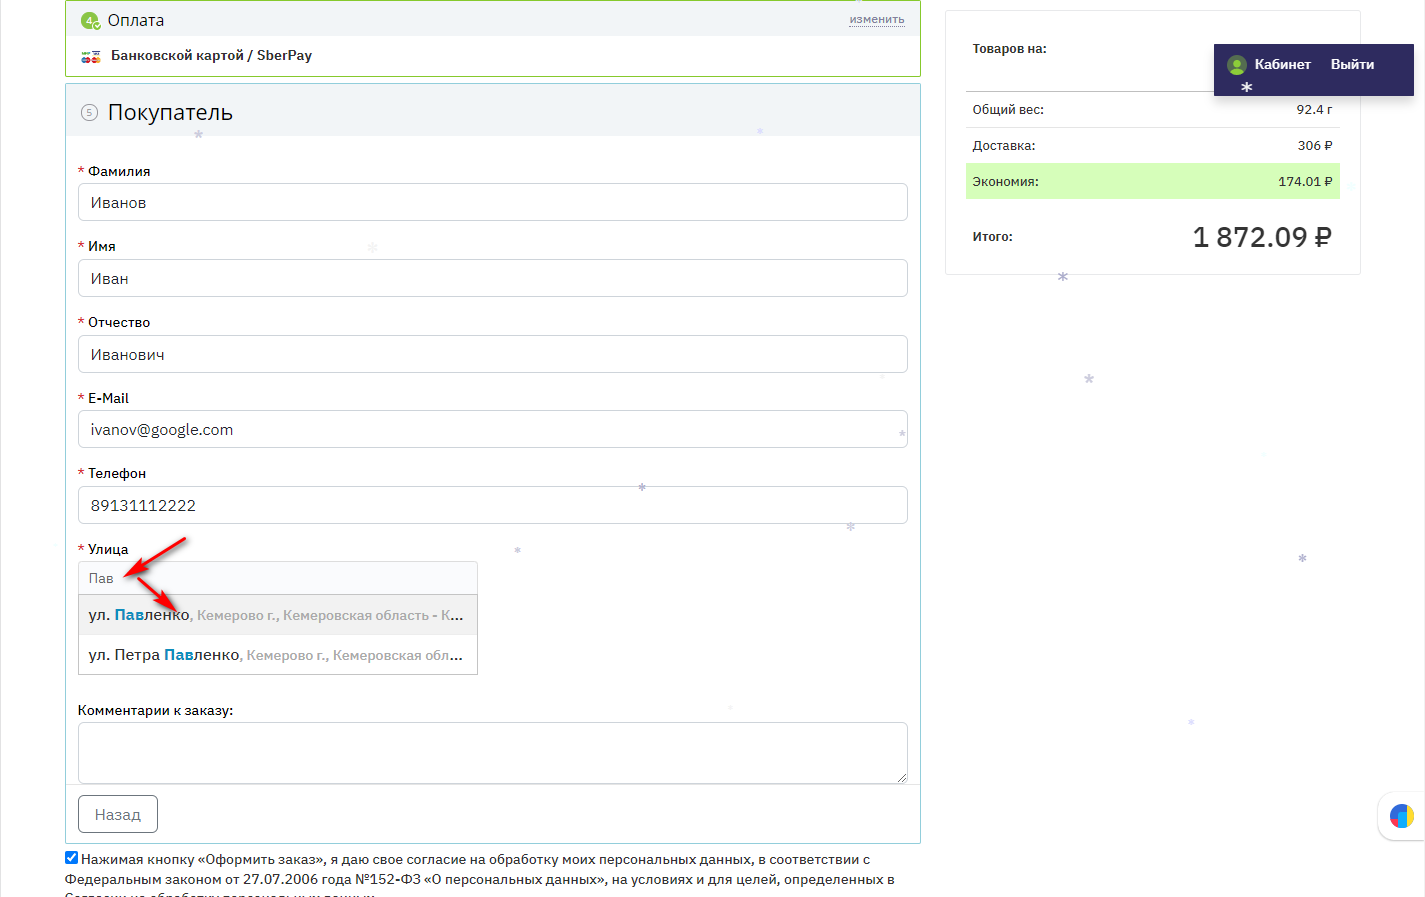
Task: Click into the Имя input field
Action: (492, 278)
